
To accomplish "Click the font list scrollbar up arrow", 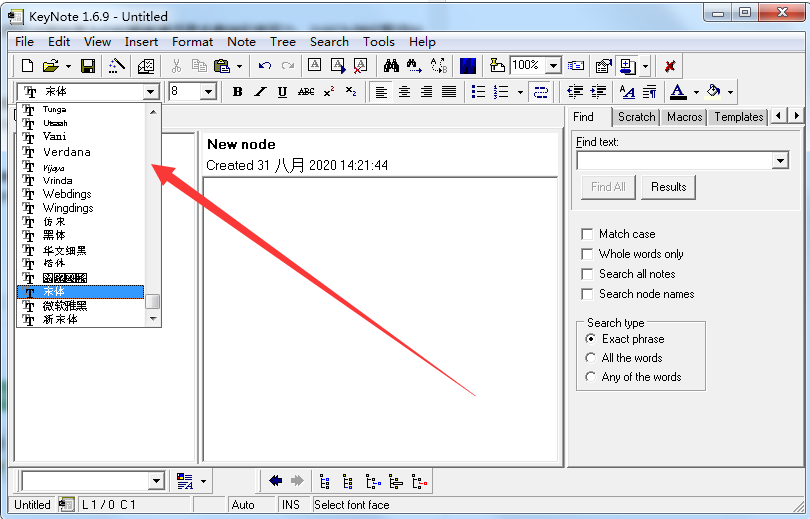I will click(x=153, y=112).
